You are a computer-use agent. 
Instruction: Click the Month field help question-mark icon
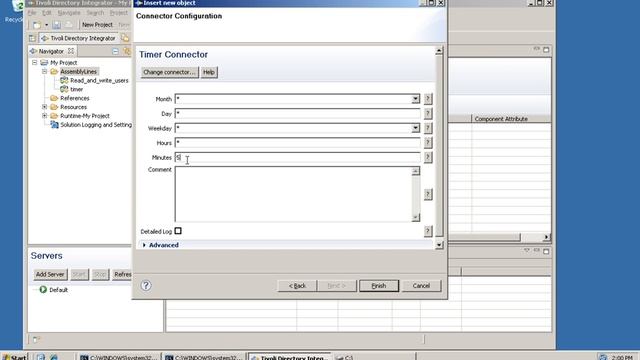click(x=427, y=99)
